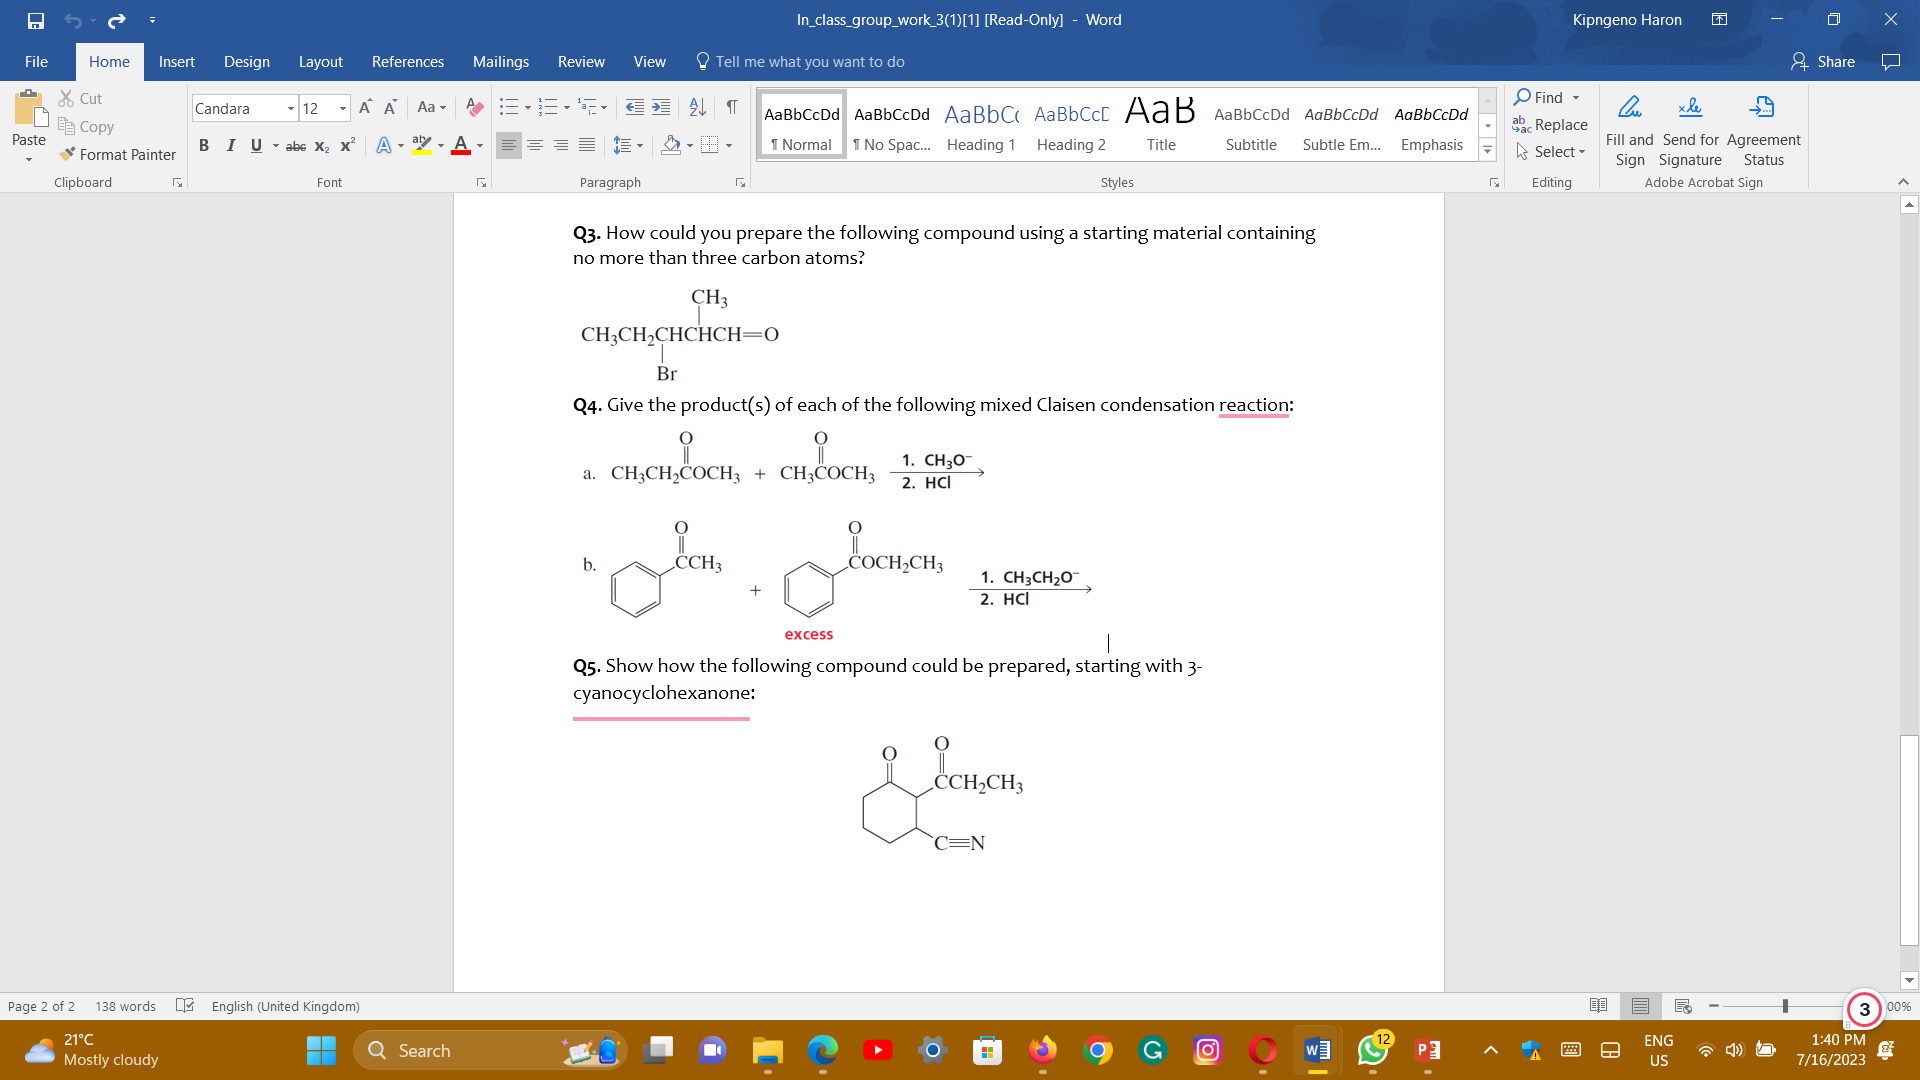Screen dimensions: 1920x1080
Task: Open File Explorer from taskbar
Action: click(767, 1050)
